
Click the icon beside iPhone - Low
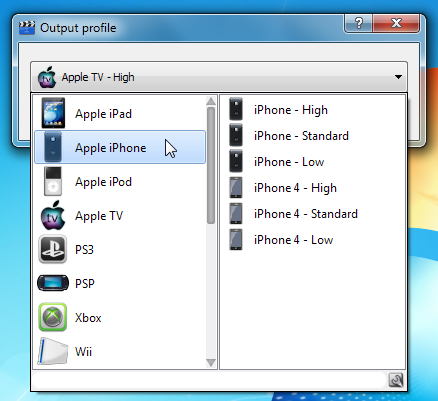236,161
